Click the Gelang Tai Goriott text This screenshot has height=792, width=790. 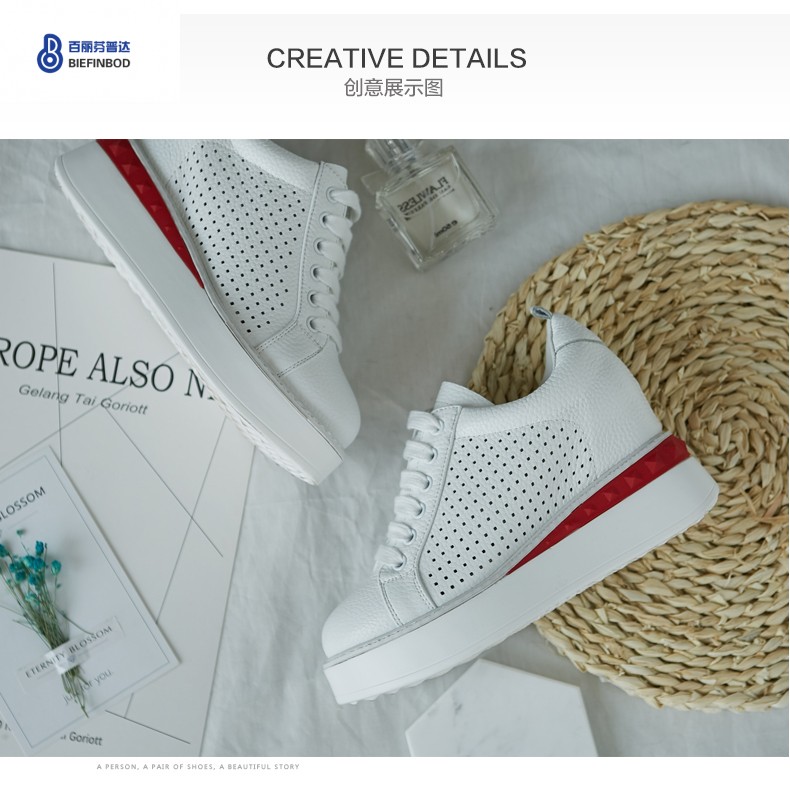click(83, 399)
